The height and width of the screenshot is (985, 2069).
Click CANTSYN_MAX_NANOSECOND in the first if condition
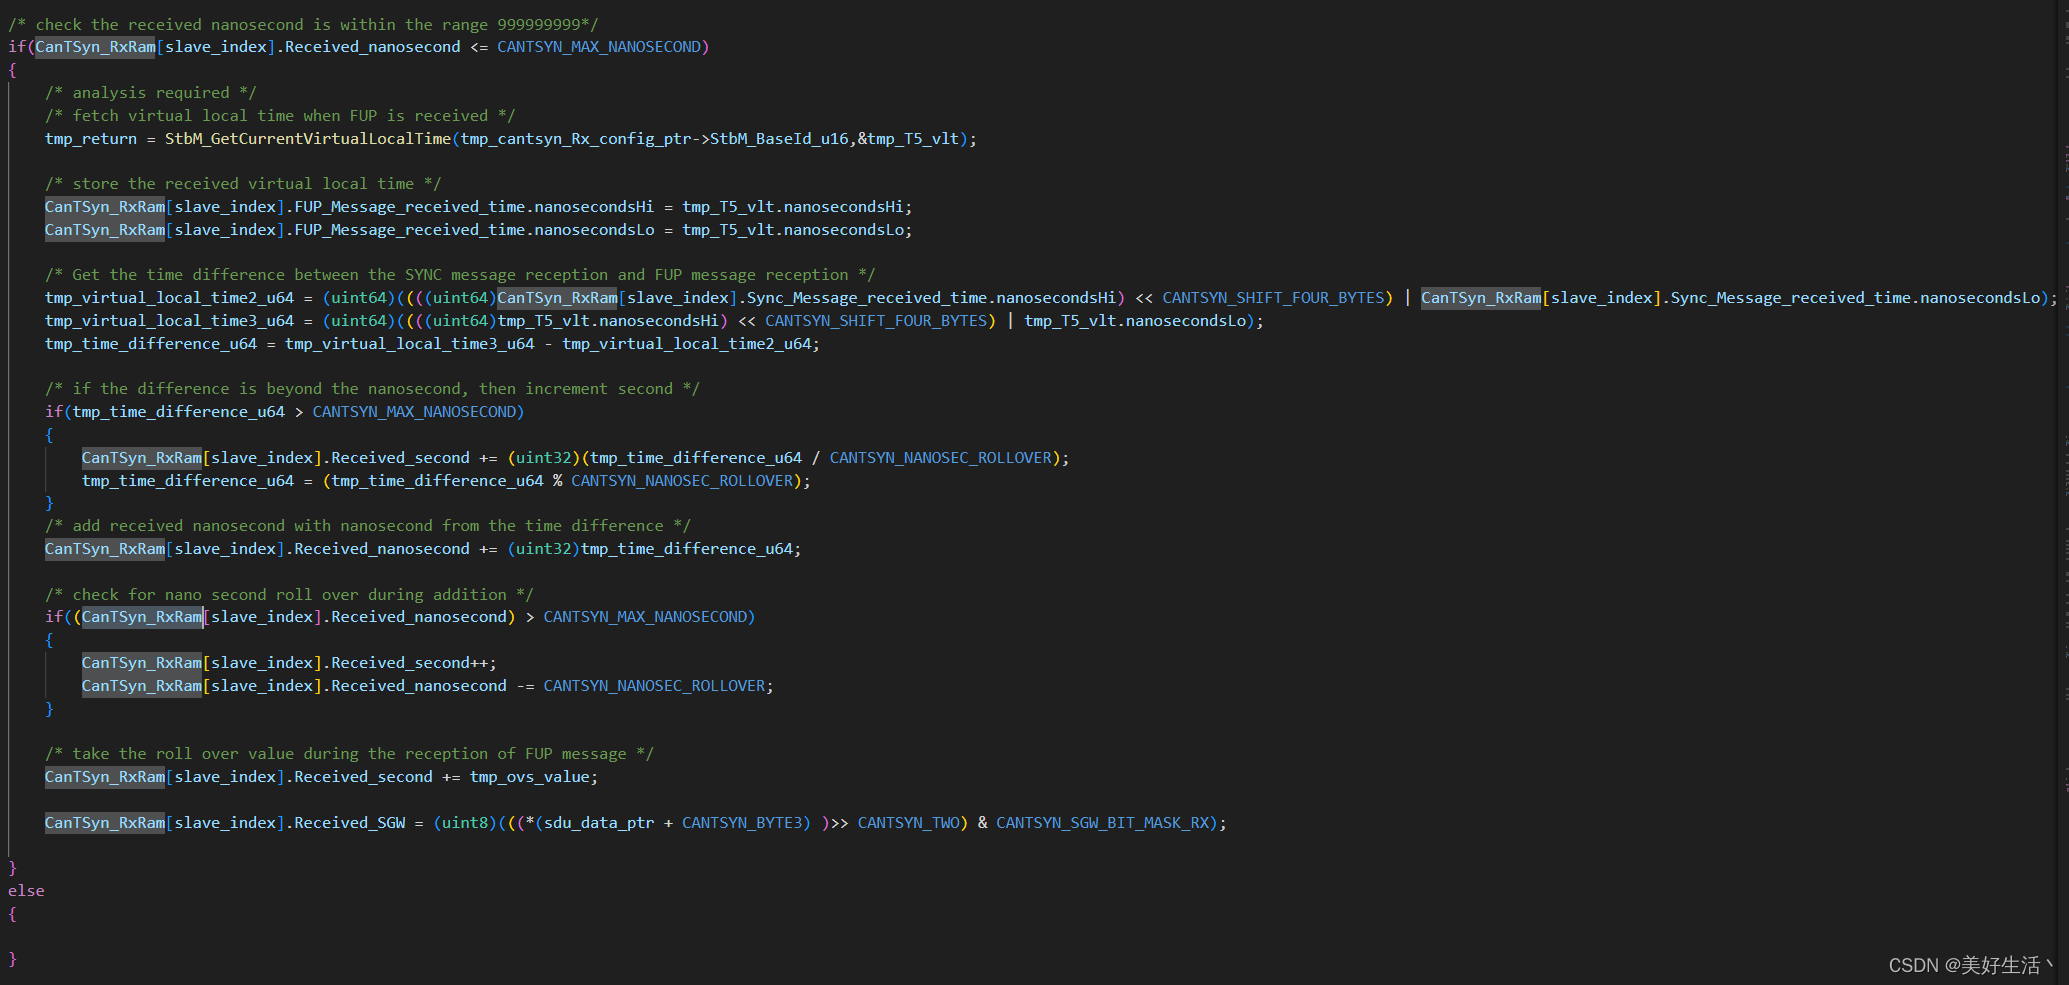[x=599, y=47]
